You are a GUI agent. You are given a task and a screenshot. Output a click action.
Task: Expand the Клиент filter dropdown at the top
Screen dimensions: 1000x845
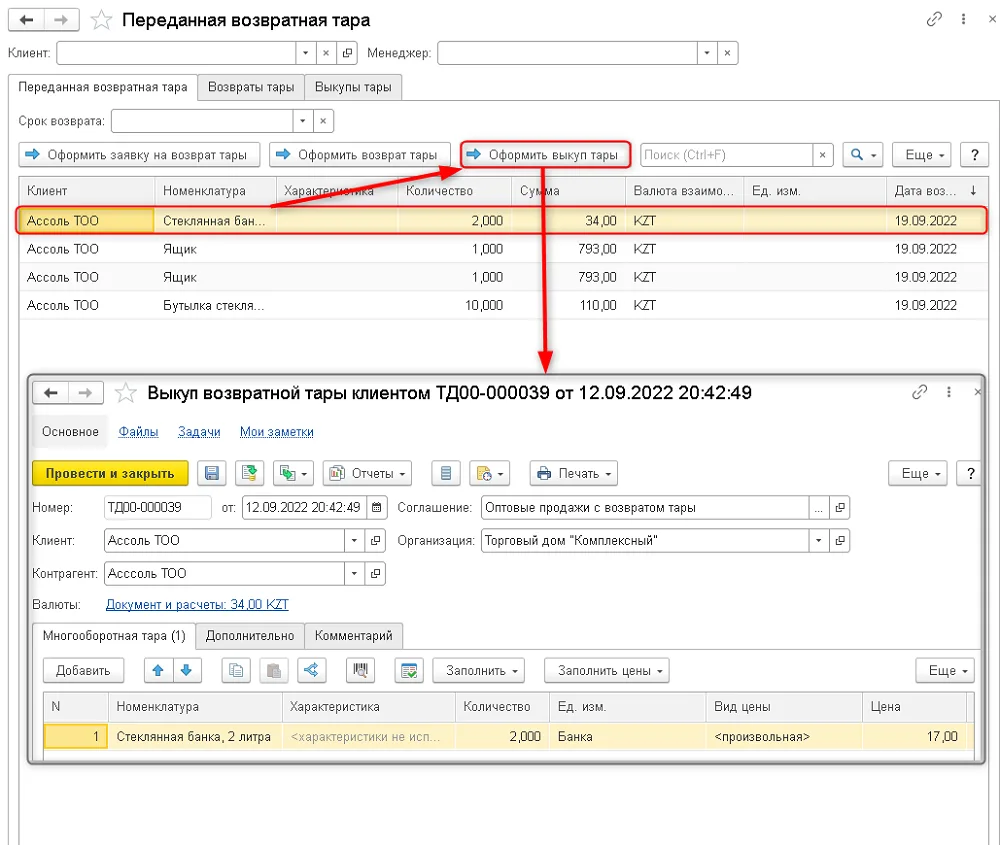pyautogui.click(x=305, y=53)
